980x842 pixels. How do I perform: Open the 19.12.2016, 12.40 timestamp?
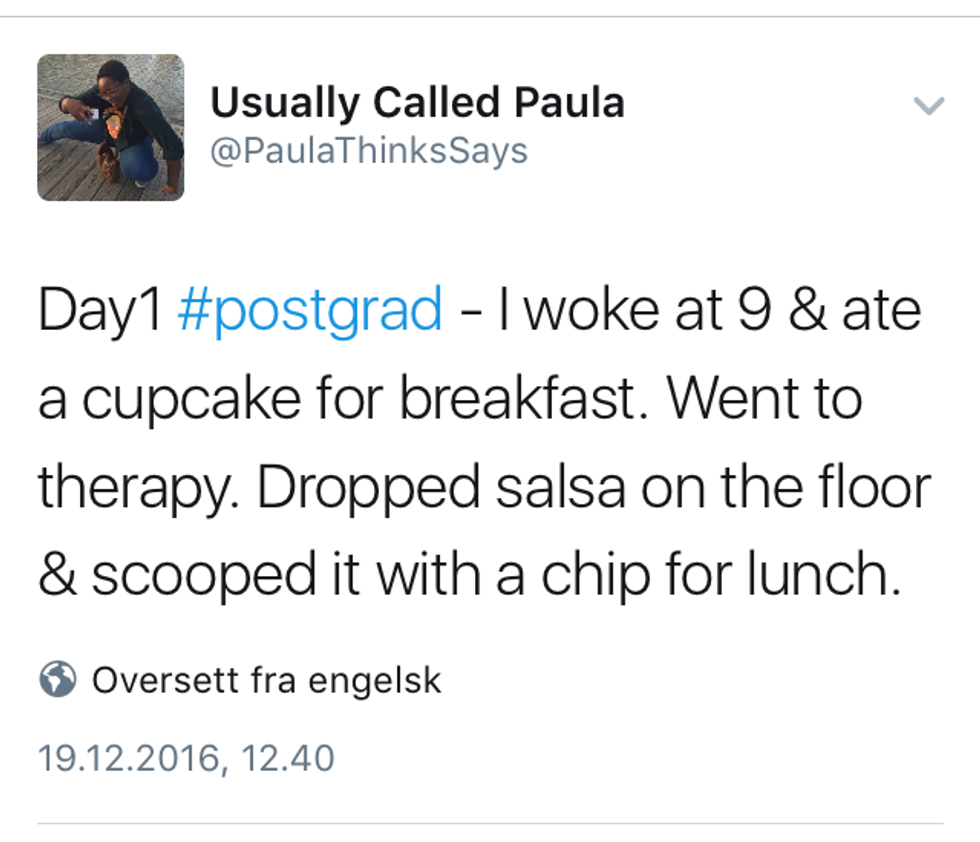[x=186, y=758]
